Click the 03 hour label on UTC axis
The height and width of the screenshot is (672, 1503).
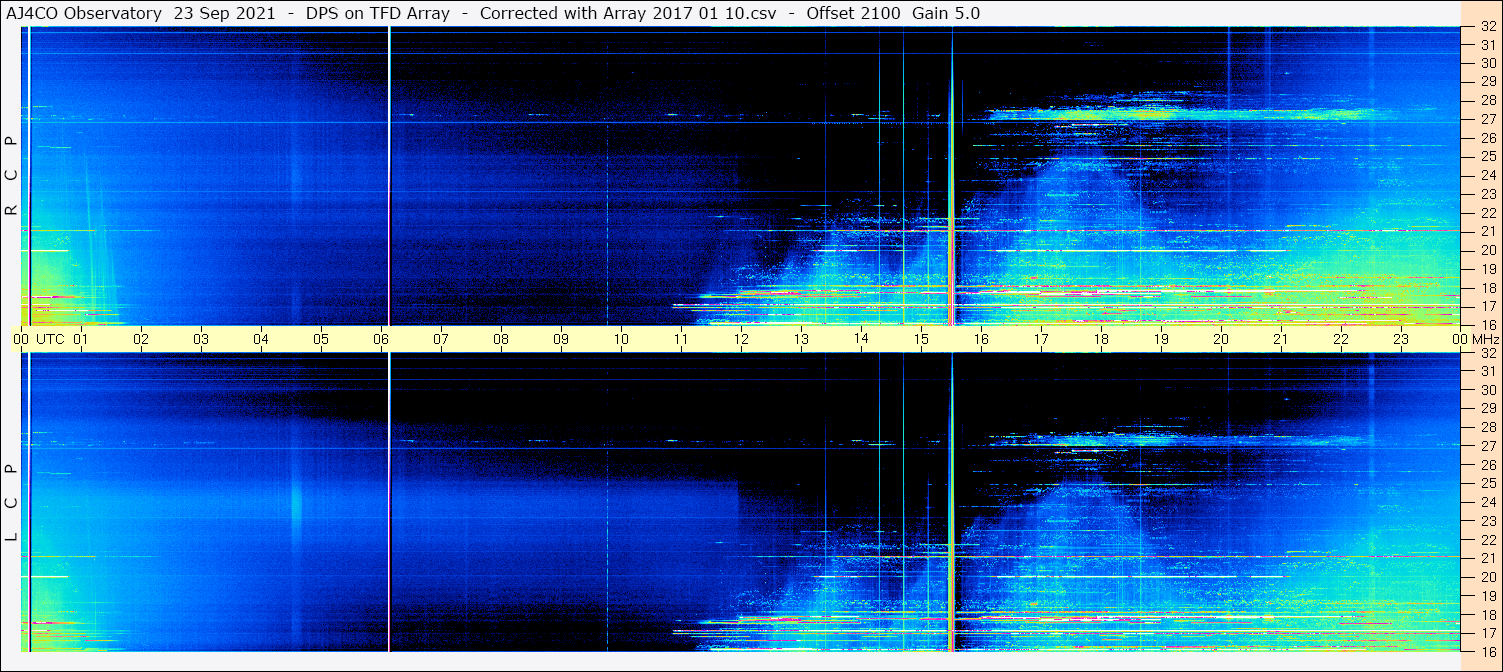pos(201,339)
